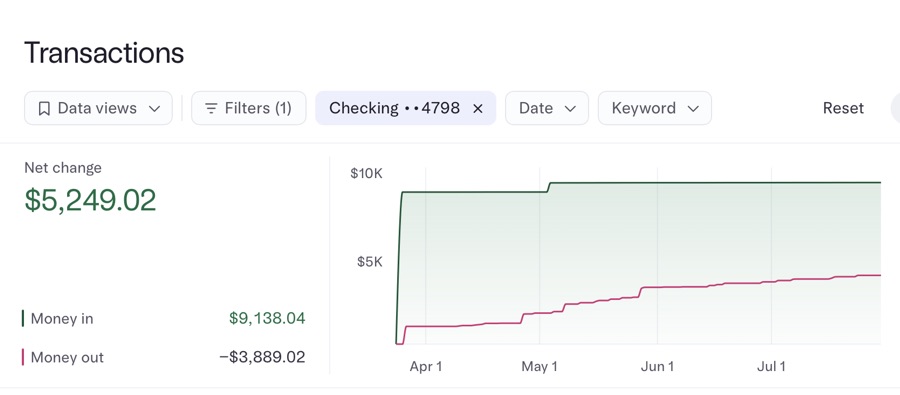This screenshot has width=900, height=395.
Task: Click the Money in label
Action: (x=62, y=319)
